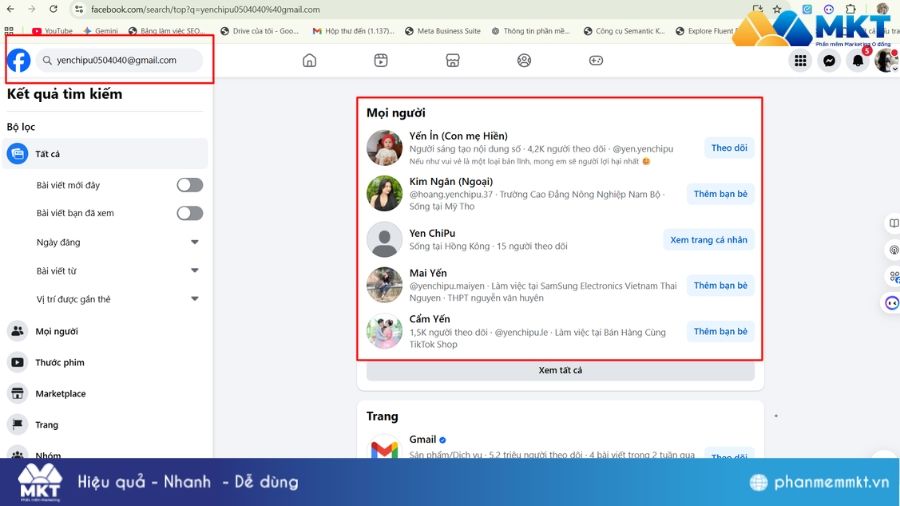
Task: Open the Gaming tab icon
Action: [596, 60]
